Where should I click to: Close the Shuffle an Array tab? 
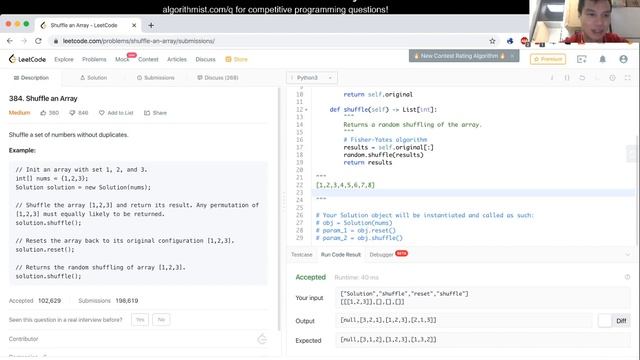(134, 25)
